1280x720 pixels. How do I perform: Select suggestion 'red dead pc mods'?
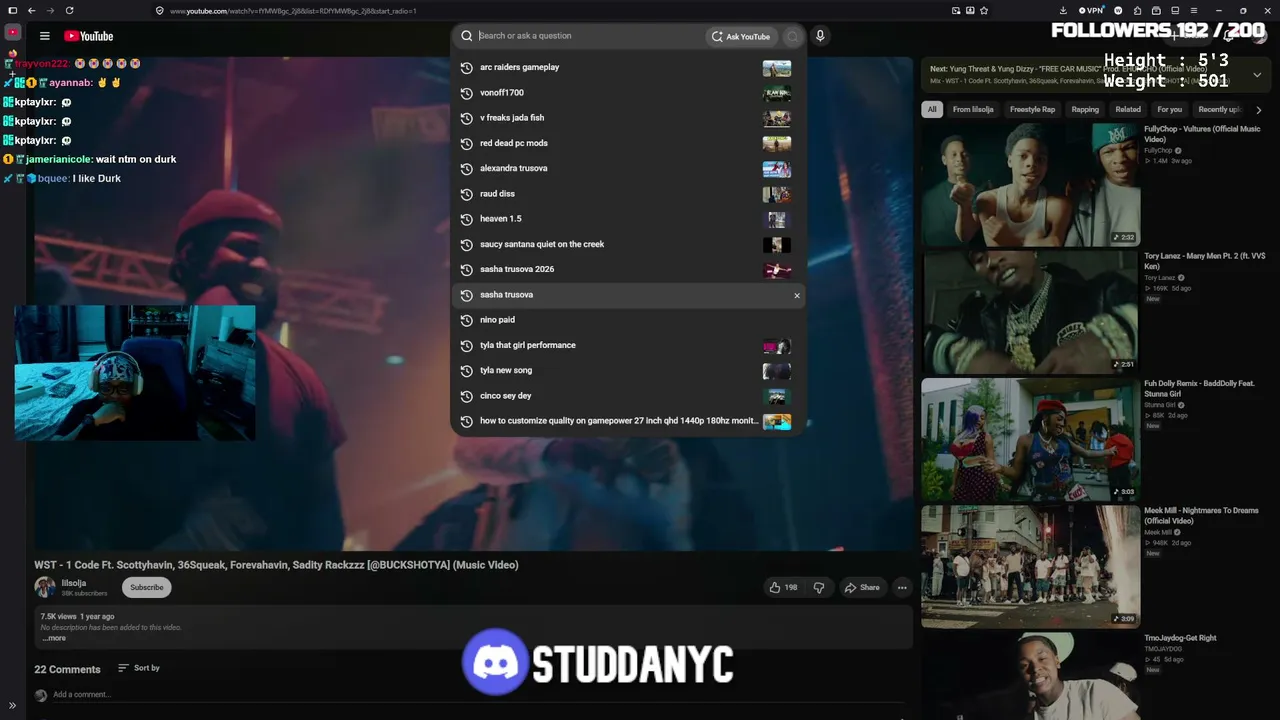(x=628, y=143)
